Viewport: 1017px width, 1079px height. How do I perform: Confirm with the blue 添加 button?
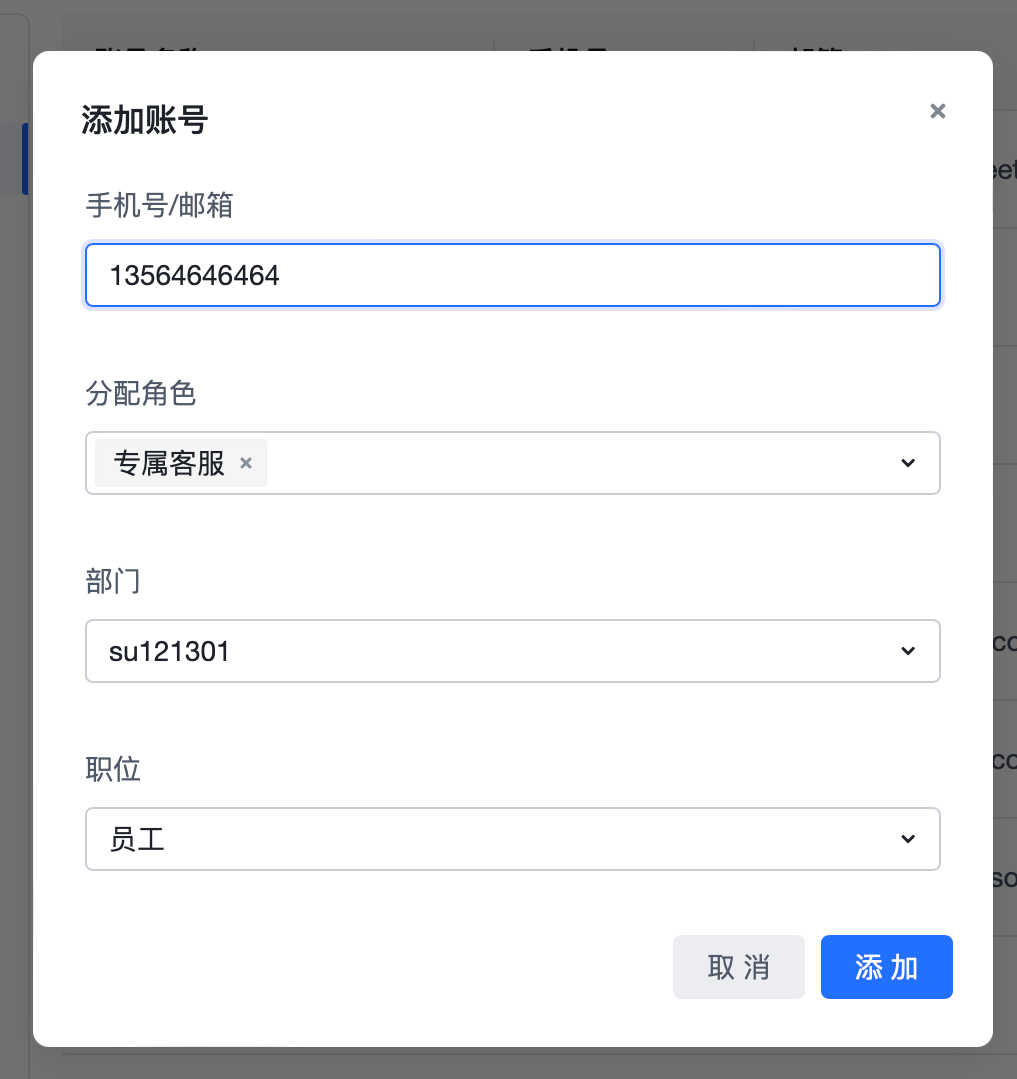886,967
